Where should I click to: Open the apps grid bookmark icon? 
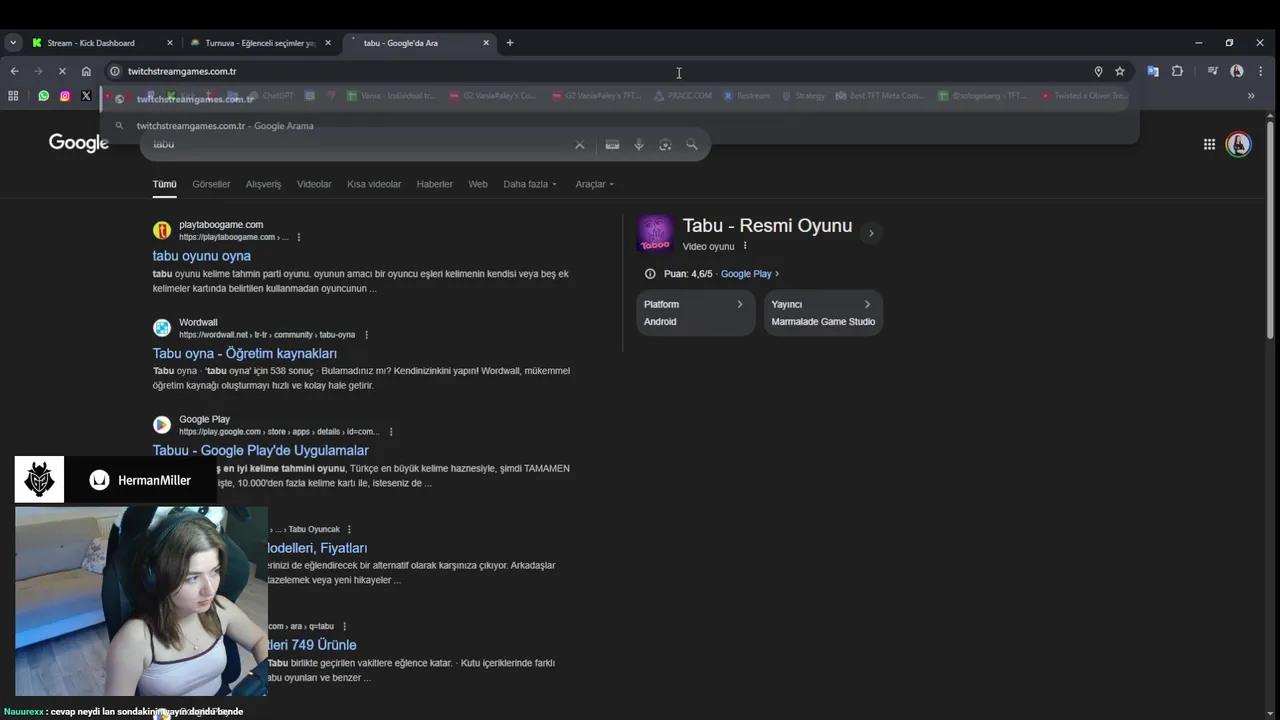point(13,96)
